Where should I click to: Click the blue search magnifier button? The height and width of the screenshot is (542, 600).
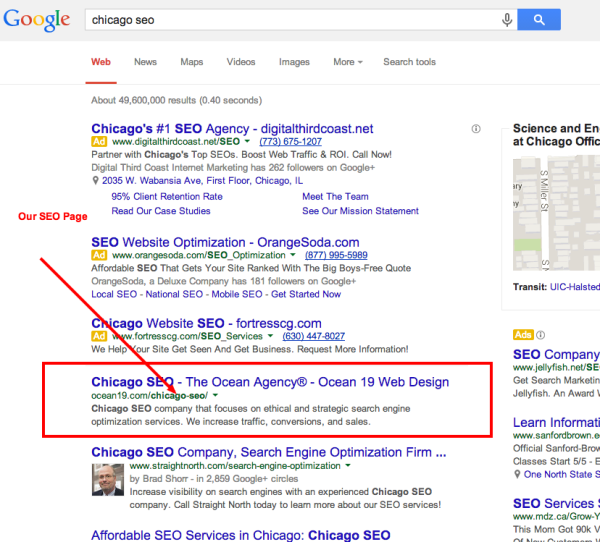click(539, 20)
